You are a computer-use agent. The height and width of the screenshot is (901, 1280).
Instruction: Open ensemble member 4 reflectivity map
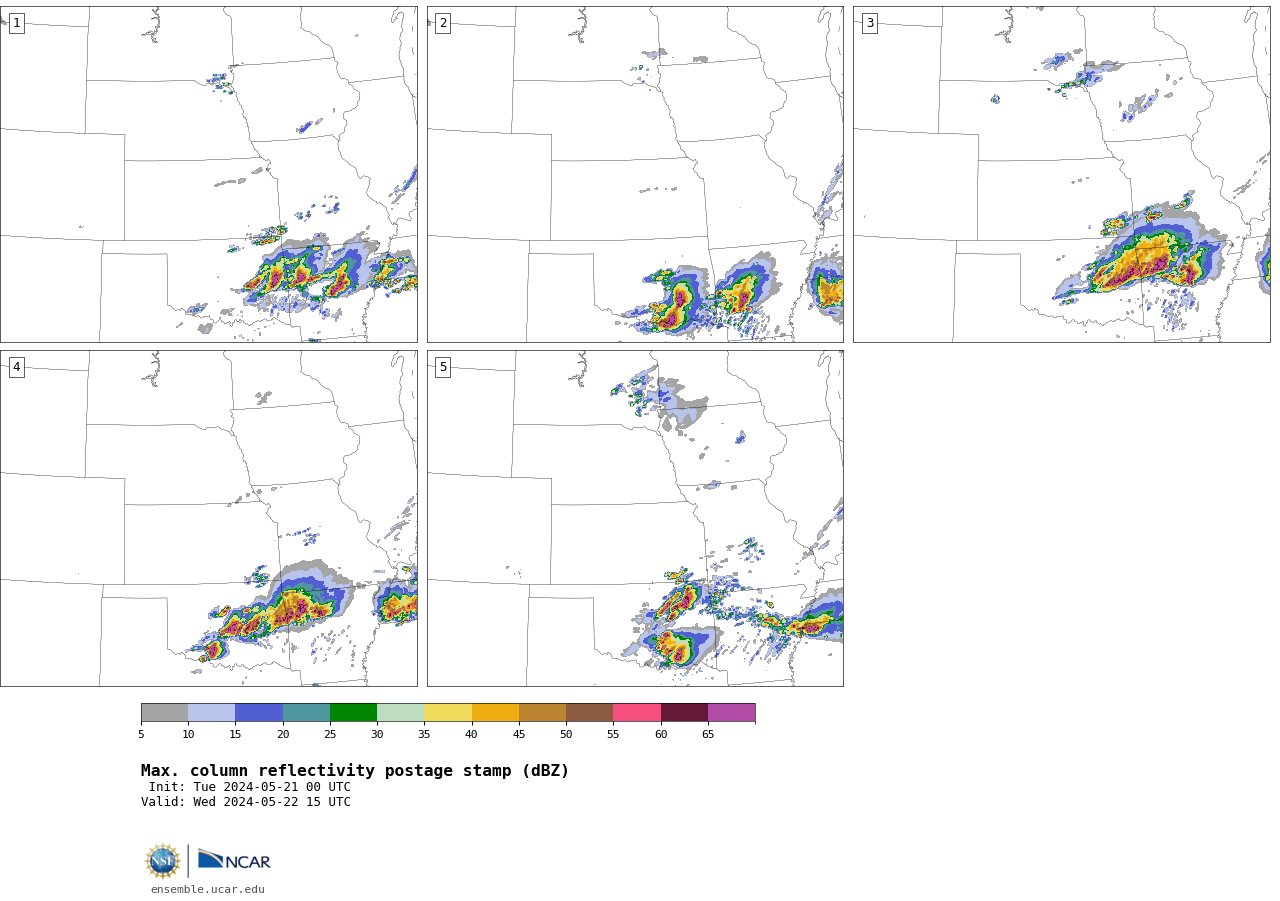pyautogui.click(x=208, y=518)
